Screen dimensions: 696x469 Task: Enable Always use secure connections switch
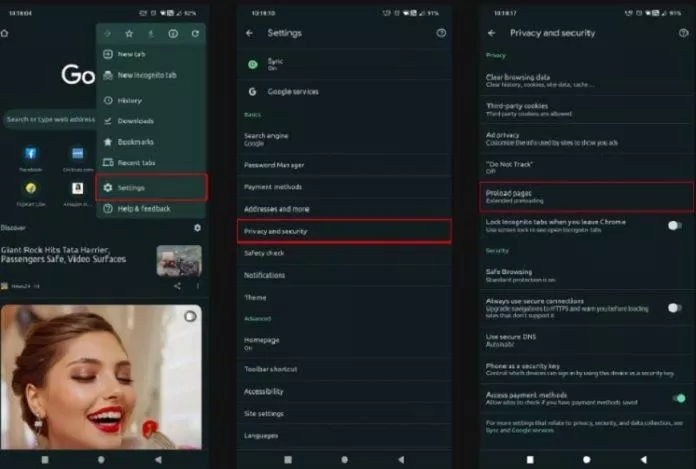675,307
